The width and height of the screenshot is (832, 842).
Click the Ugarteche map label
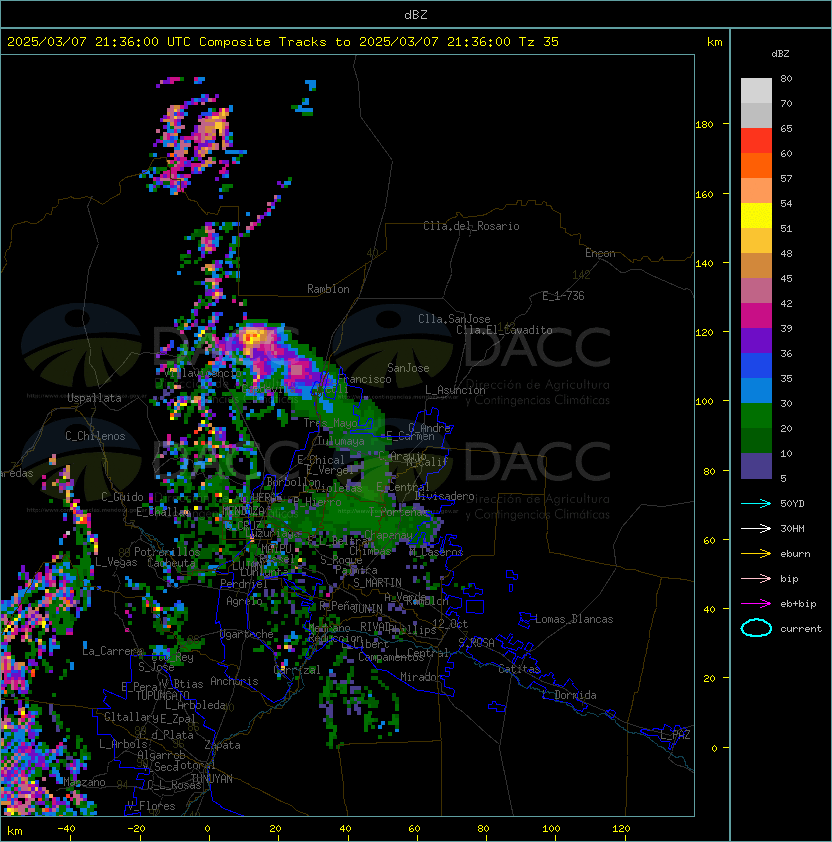[247, 634]
